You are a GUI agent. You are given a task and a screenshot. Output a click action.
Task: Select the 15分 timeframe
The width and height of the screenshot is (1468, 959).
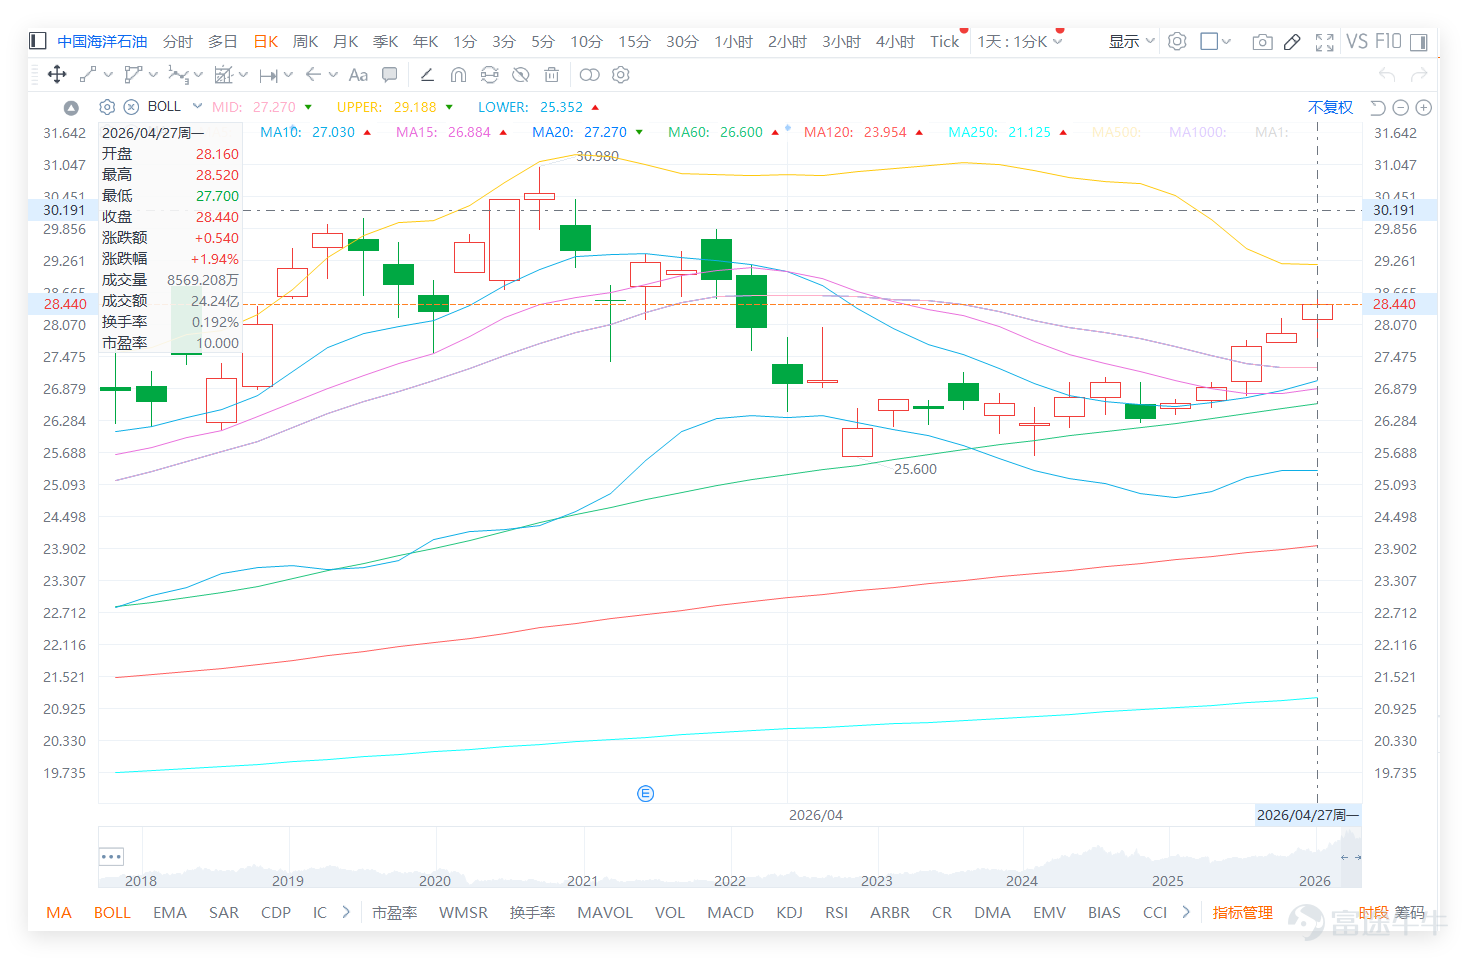(633, 41)
